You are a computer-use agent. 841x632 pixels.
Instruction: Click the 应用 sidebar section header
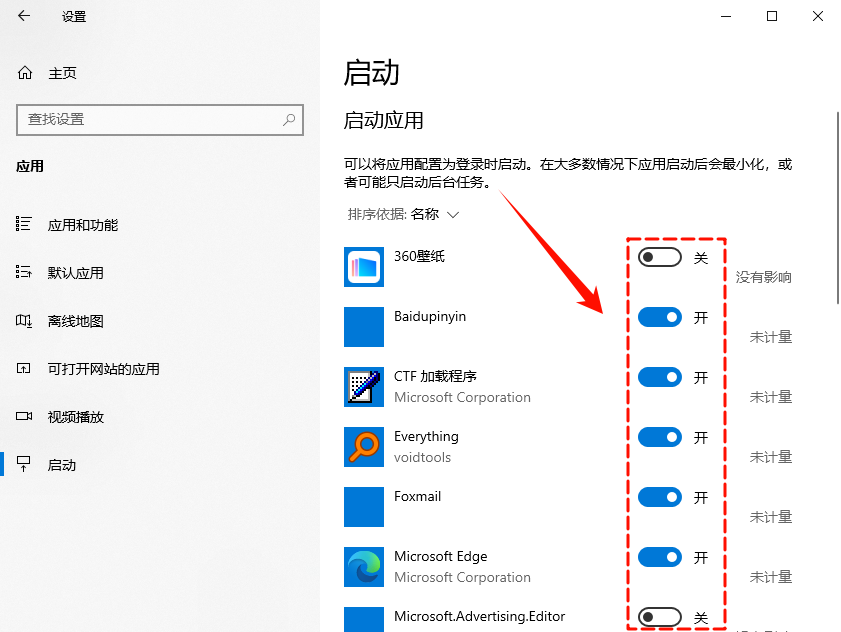[x=30, y=166]
